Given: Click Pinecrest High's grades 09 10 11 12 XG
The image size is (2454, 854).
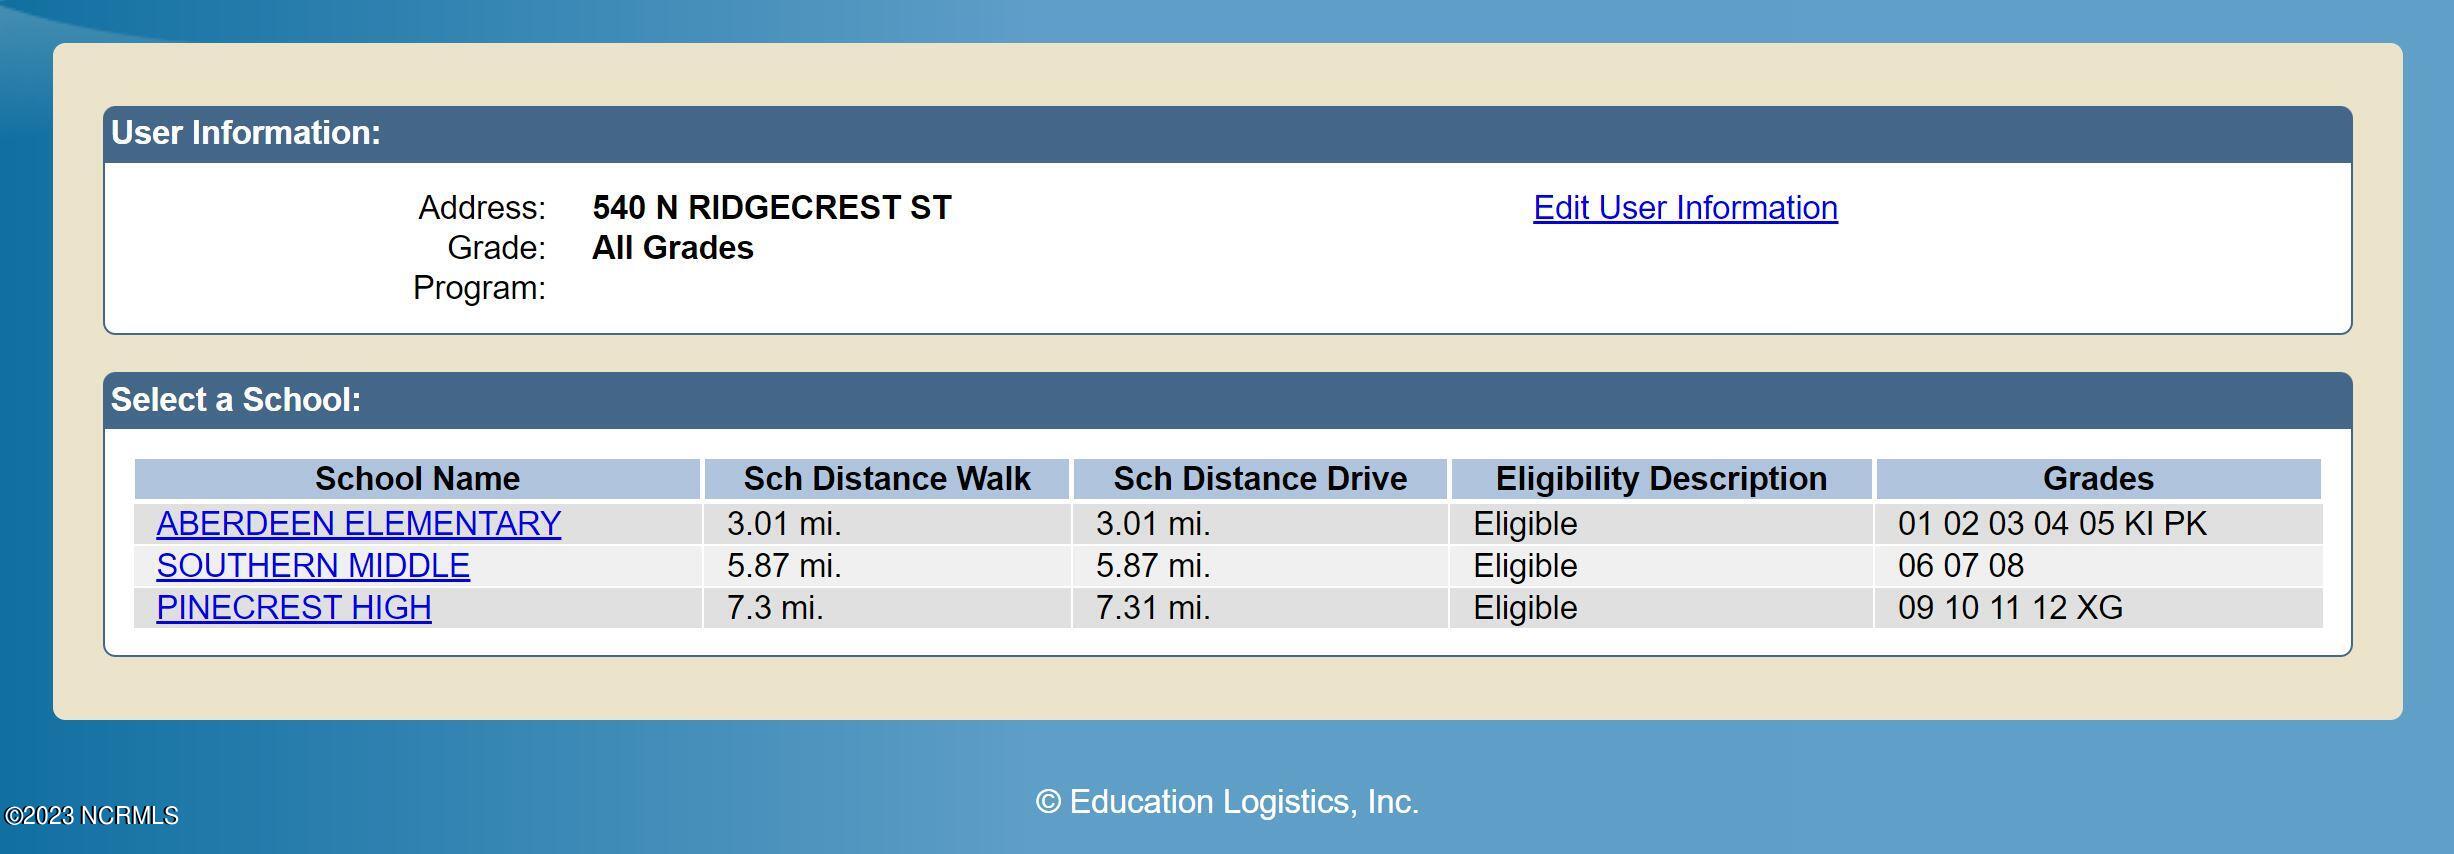Looking at the screenshot, I should click(x=2010, y=608).
